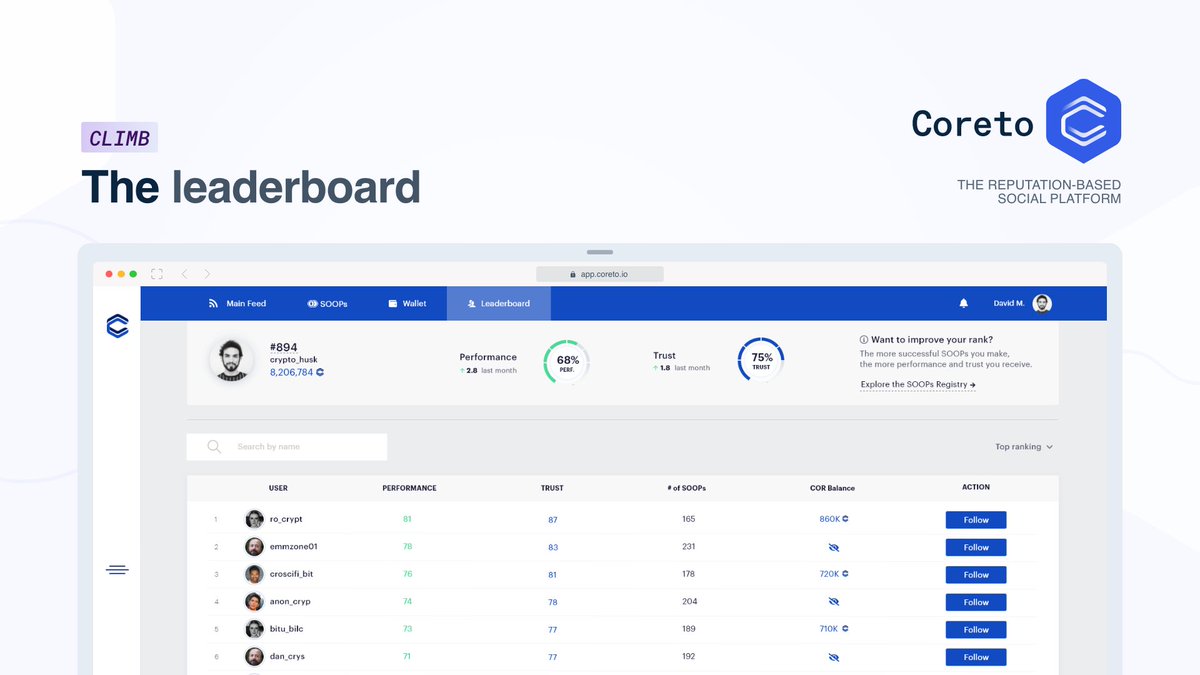Click the 68% performance progress ring

click(567, 361)
